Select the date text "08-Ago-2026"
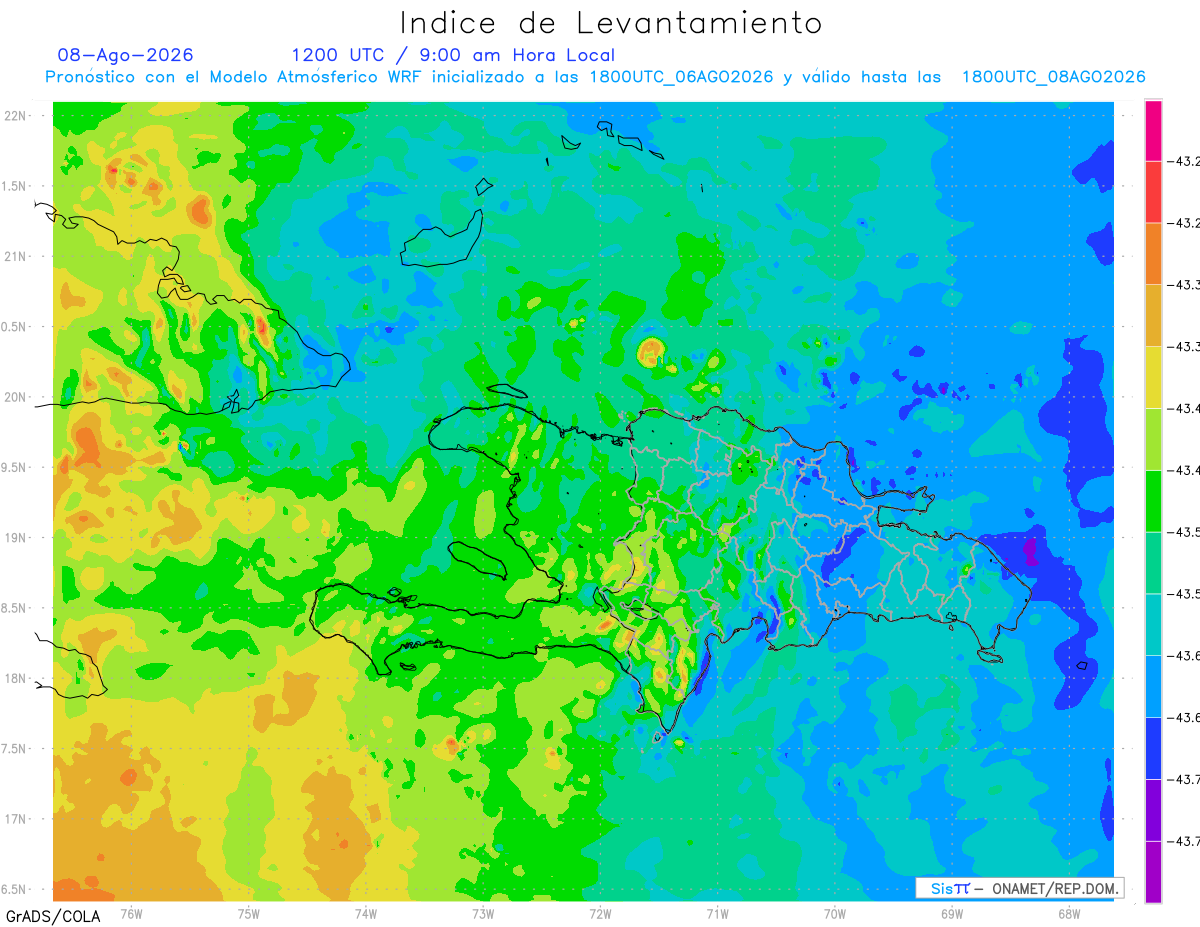The width and height of the screenshot is (1200, 927). tap(126, 55)
